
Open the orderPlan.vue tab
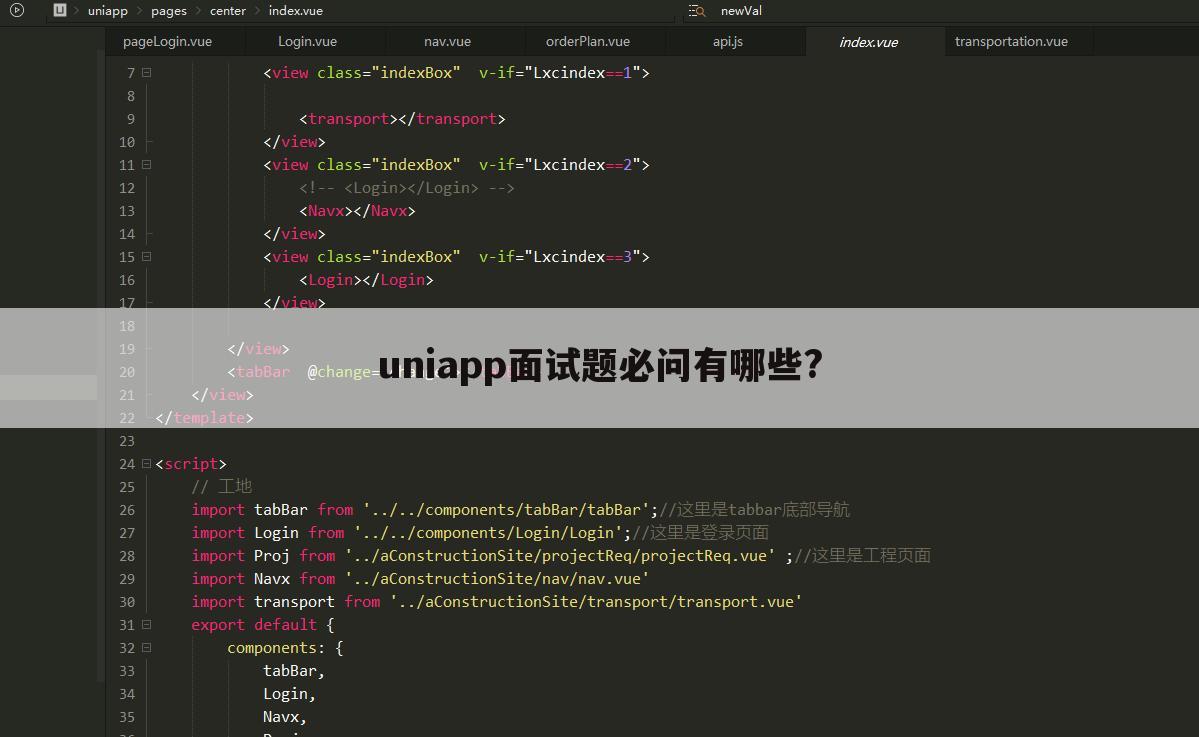(x=587, y=41)
